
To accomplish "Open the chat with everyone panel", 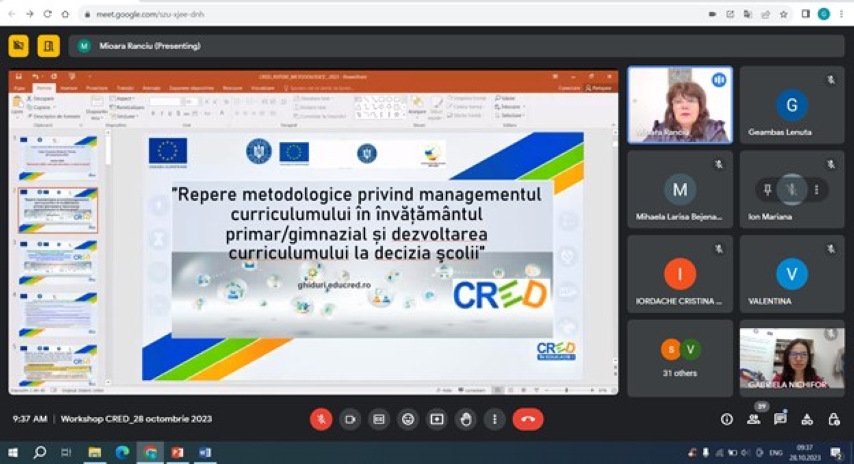I will click(780, 419).
